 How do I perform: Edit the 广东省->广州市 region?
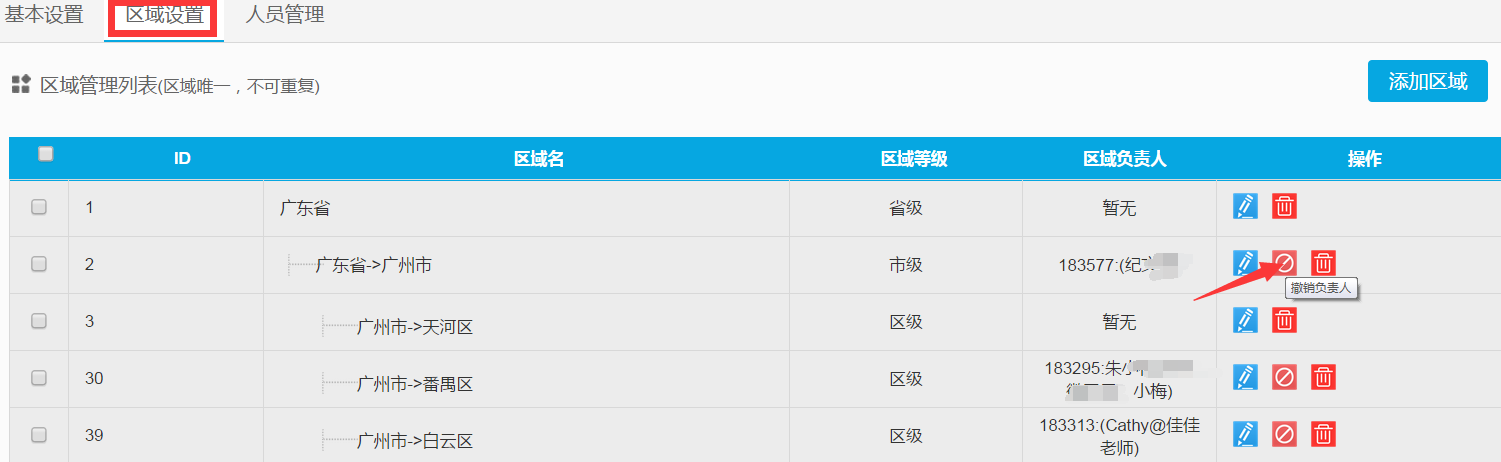pos(1245,263)
